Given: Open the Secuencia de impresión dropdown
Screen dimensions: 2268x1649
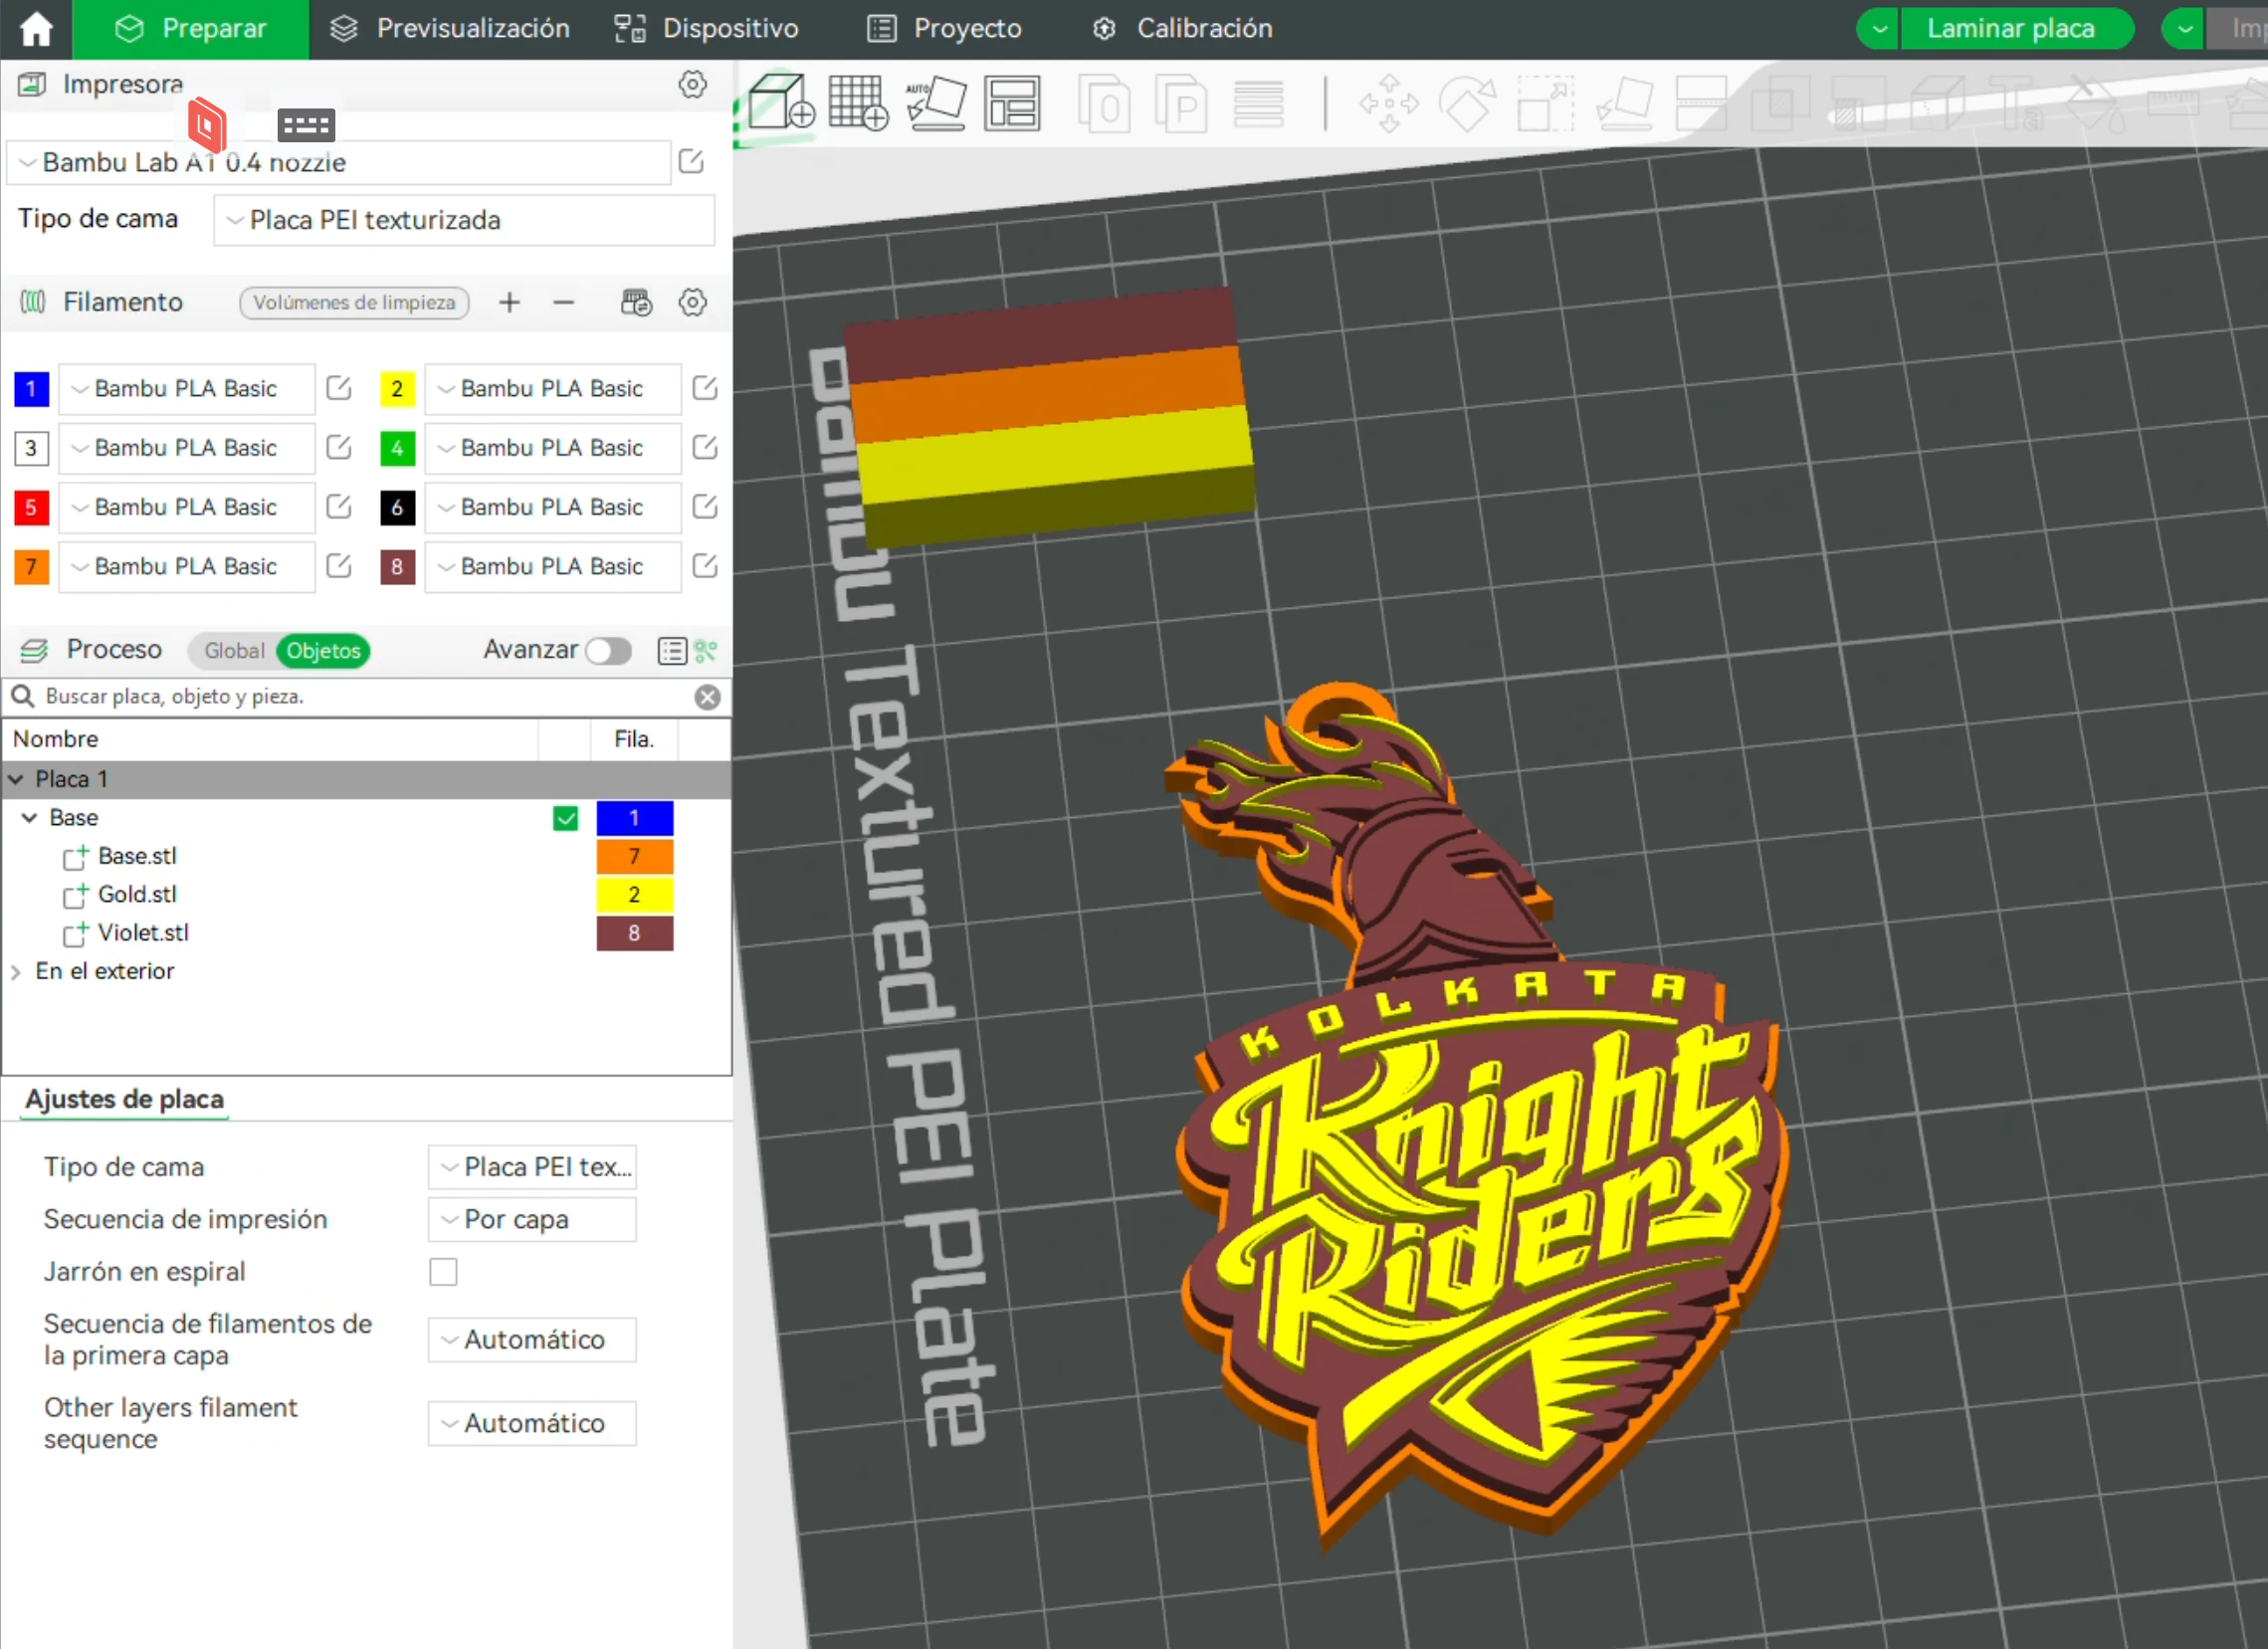Looking at the screenshot, I should 532,1220.
